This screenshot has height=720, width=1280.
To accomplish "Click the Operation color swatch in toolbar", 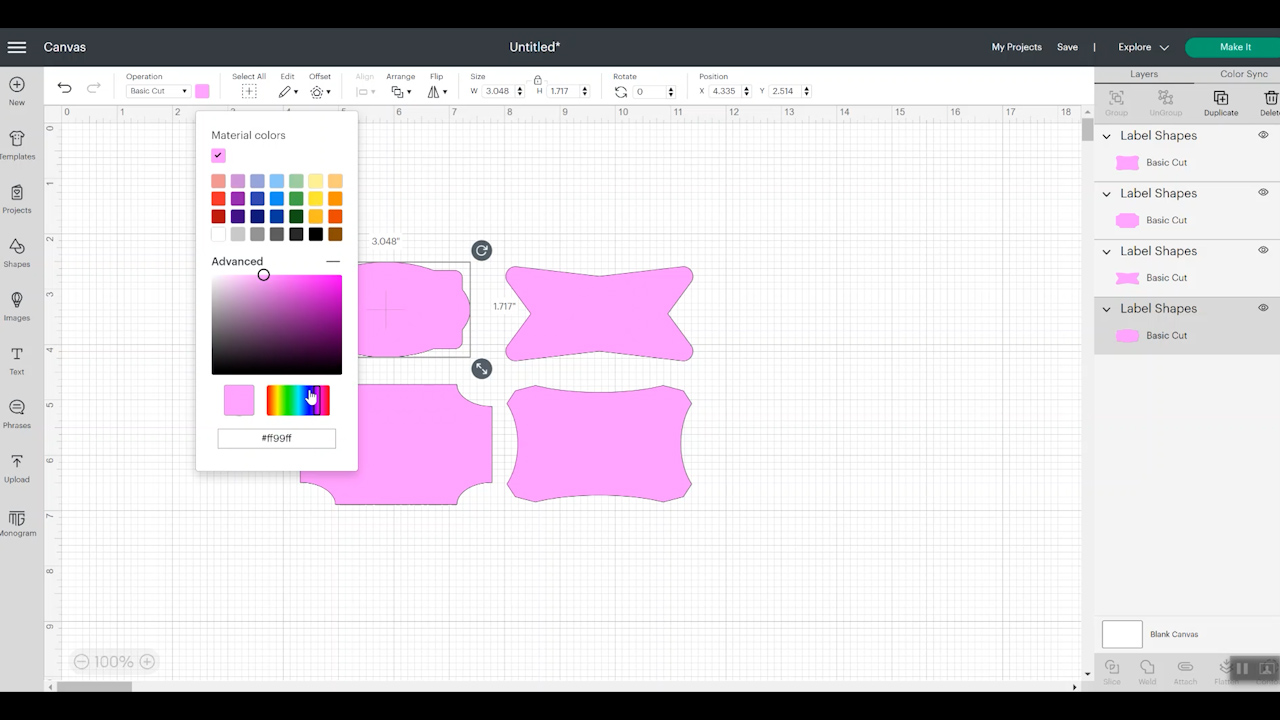I will (202, 91).
